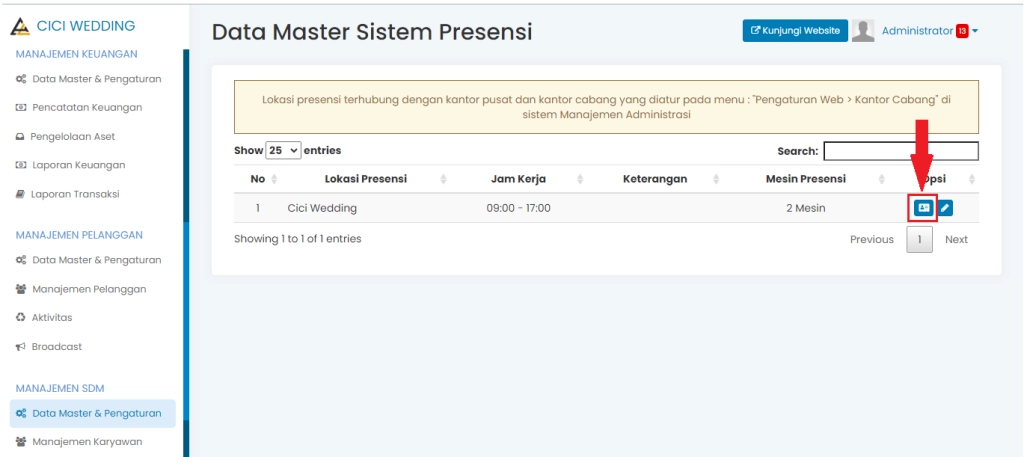
Task: Open Pencatatan Keuangan menu
Action: click(86, 107)
